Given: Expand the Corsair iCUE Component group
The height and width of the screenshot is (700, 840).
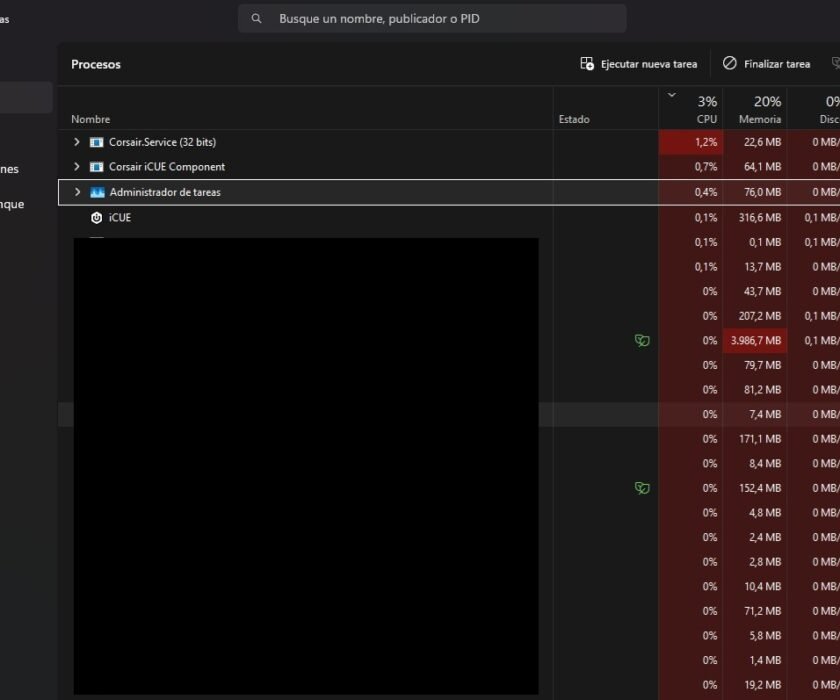Looking at the screenshot, I should click(x=77, y=167).
